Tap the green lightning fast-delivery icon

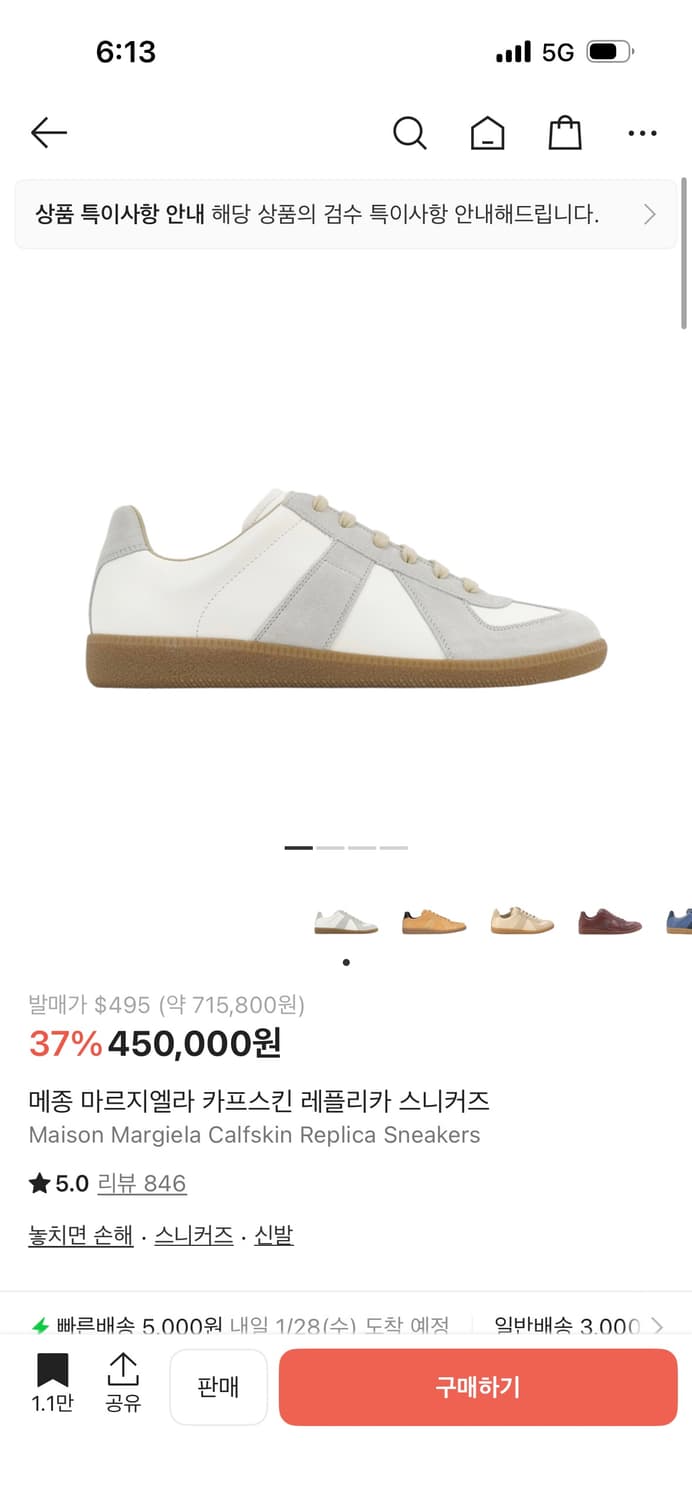click(40, 1326)
